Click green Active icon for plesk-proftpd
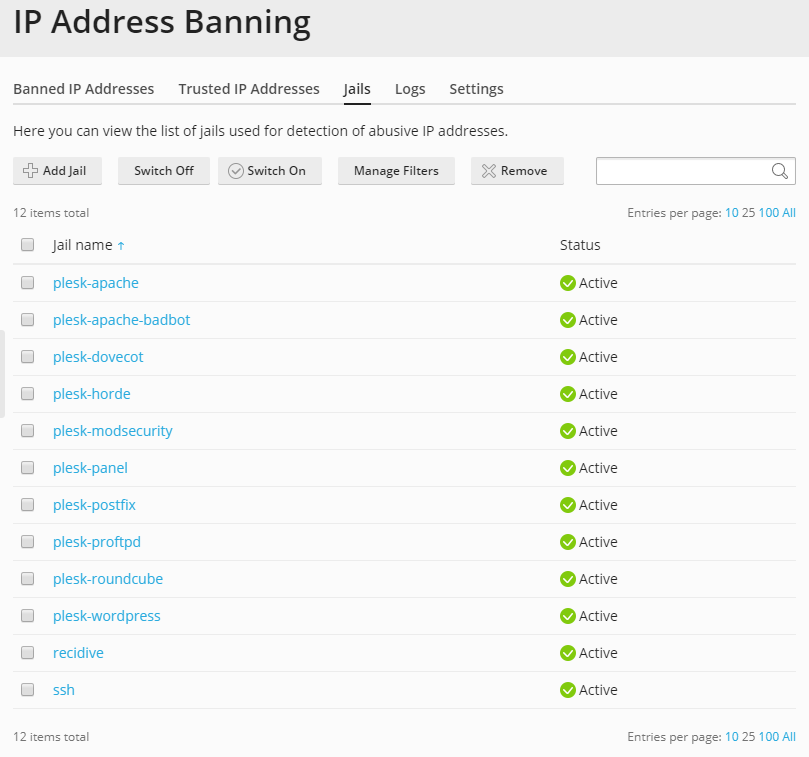Viewport: 809px width, 757px height. tap(568, 542)
